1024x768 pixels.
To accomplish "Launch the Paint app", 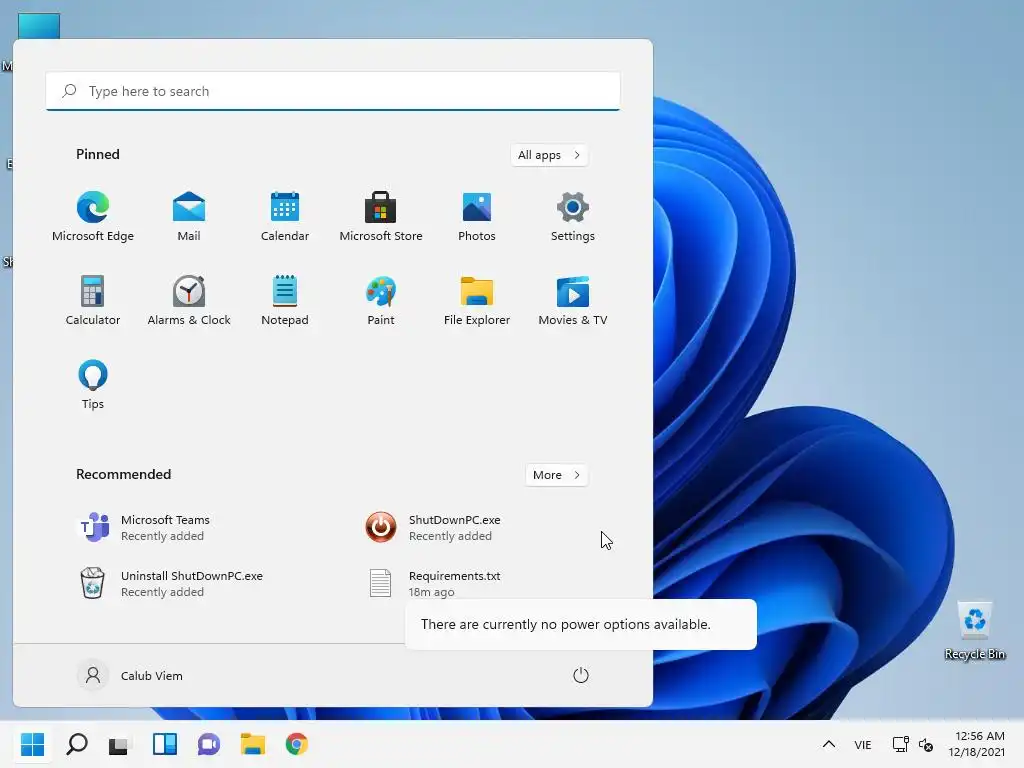I will [381, 301].
